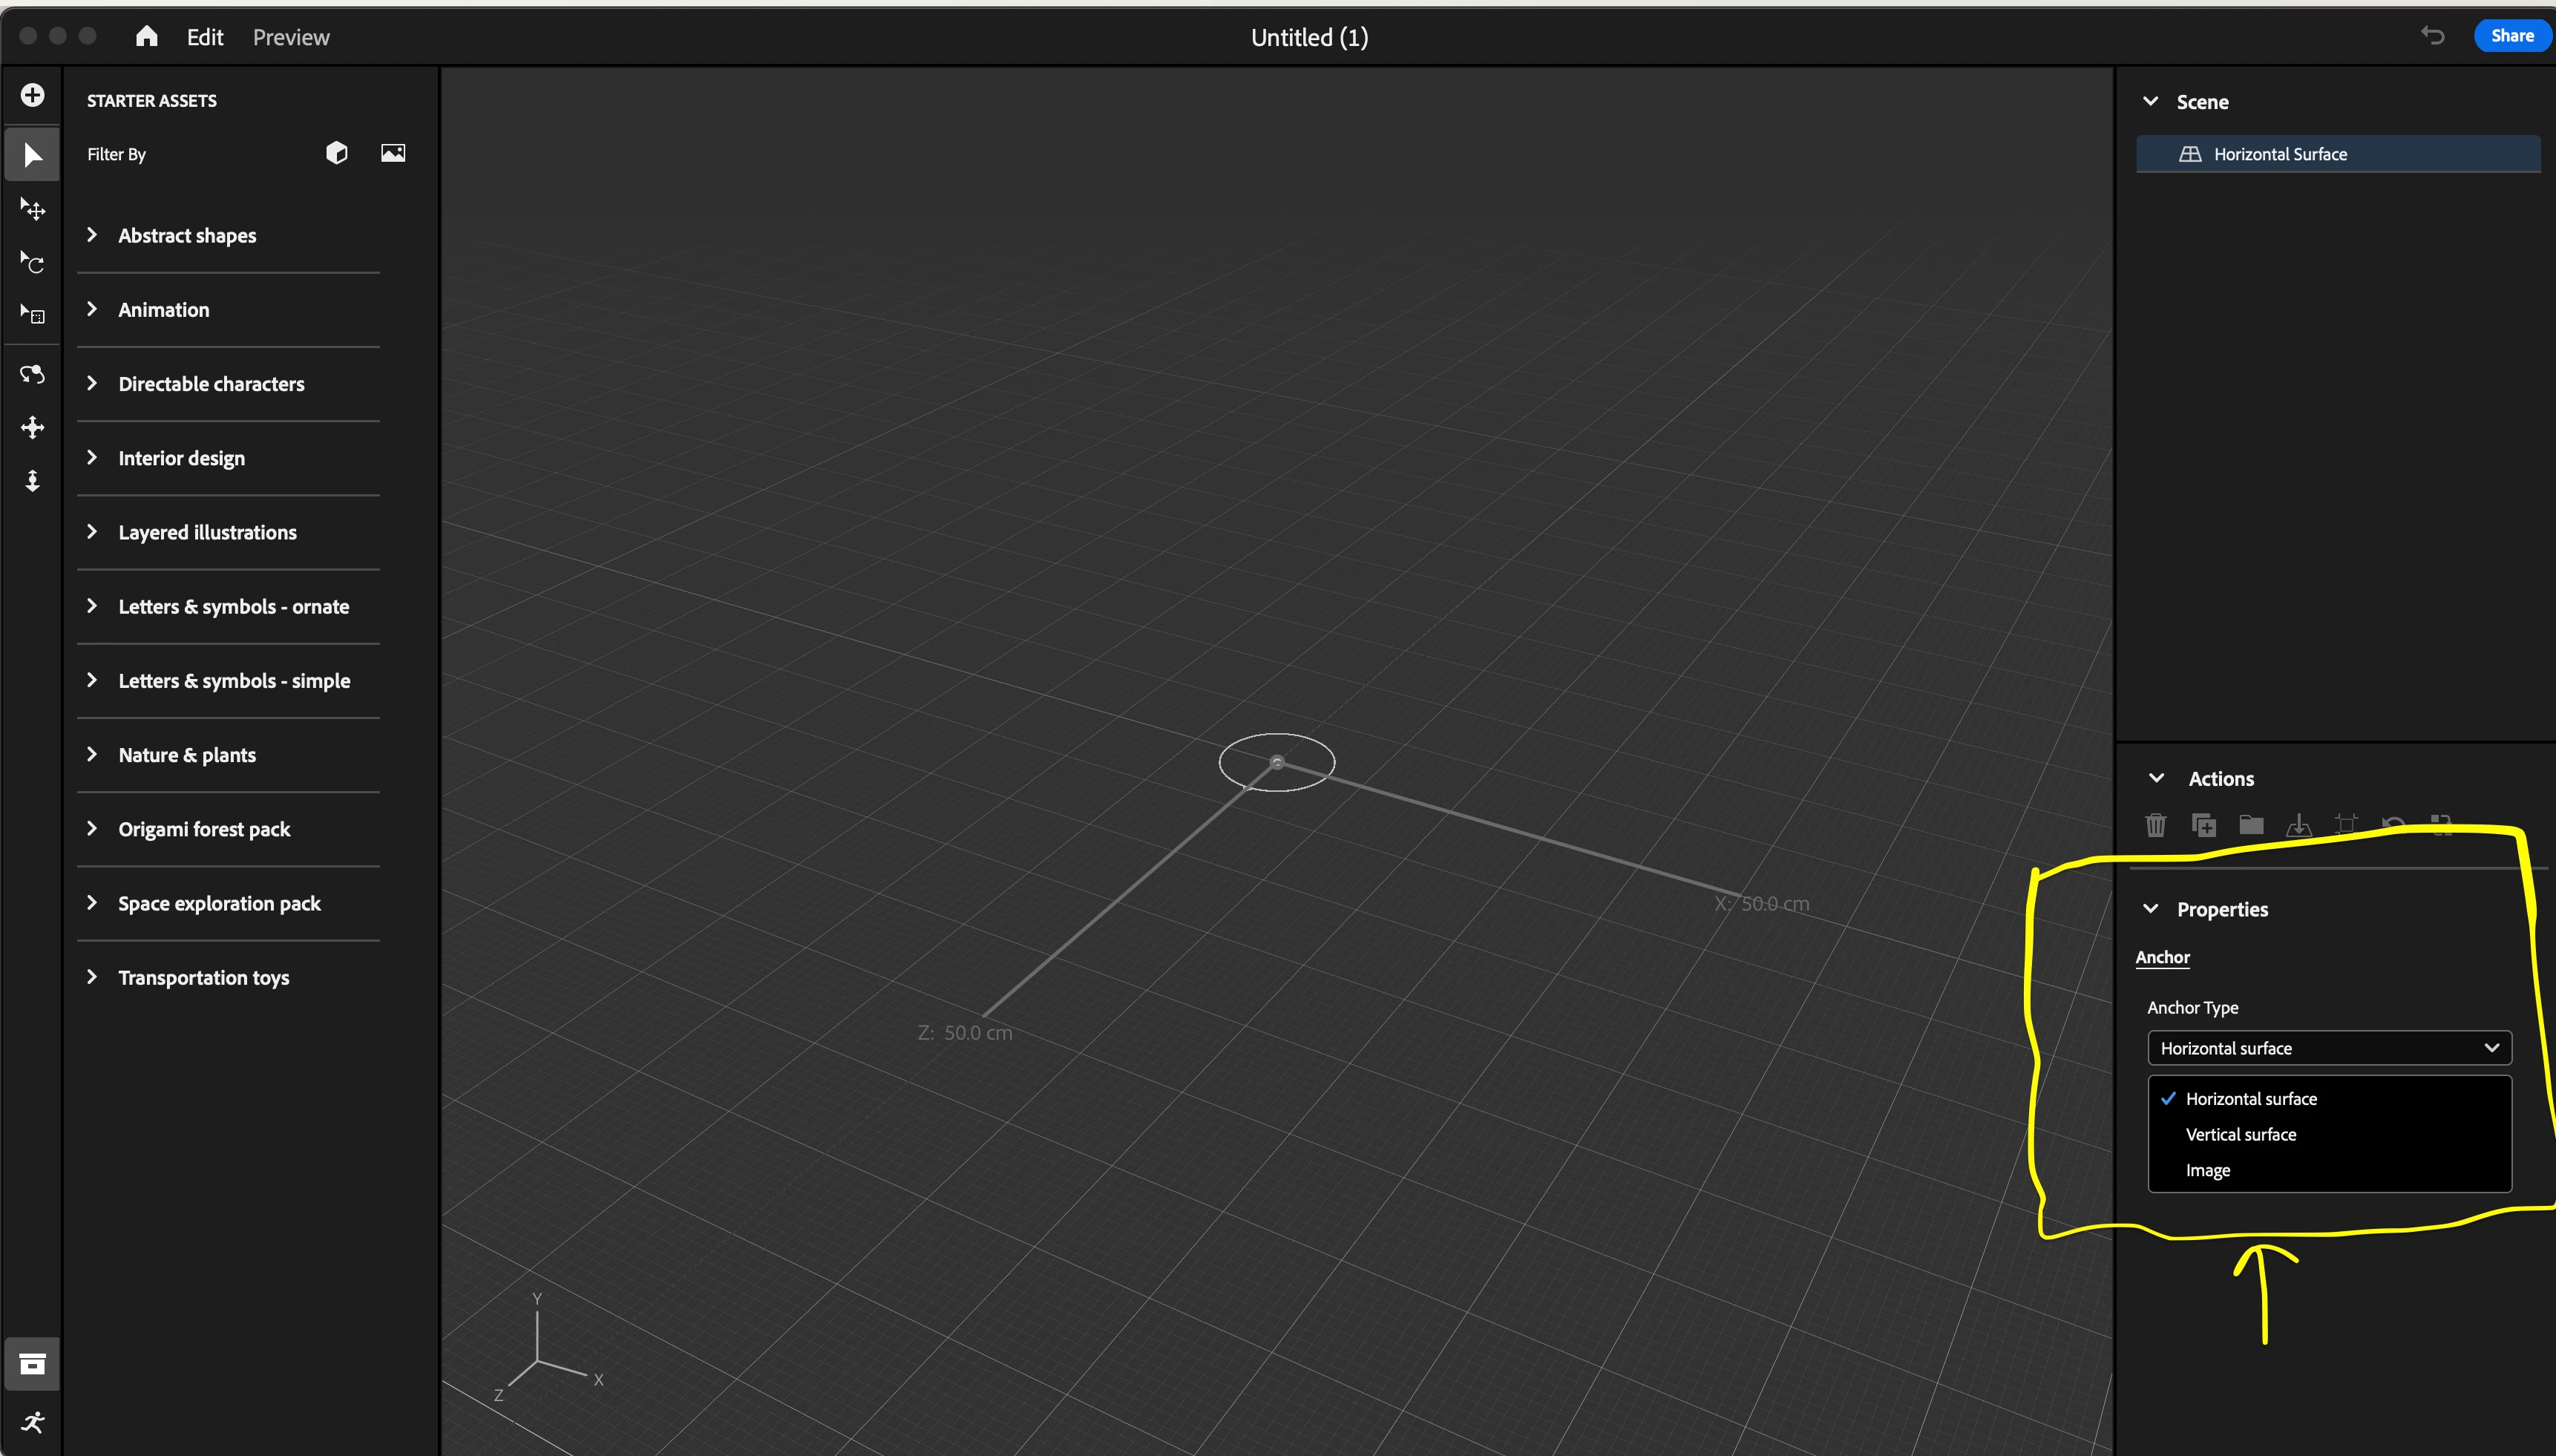
Task: Click the Anchor properties link
Action: 2162,957
